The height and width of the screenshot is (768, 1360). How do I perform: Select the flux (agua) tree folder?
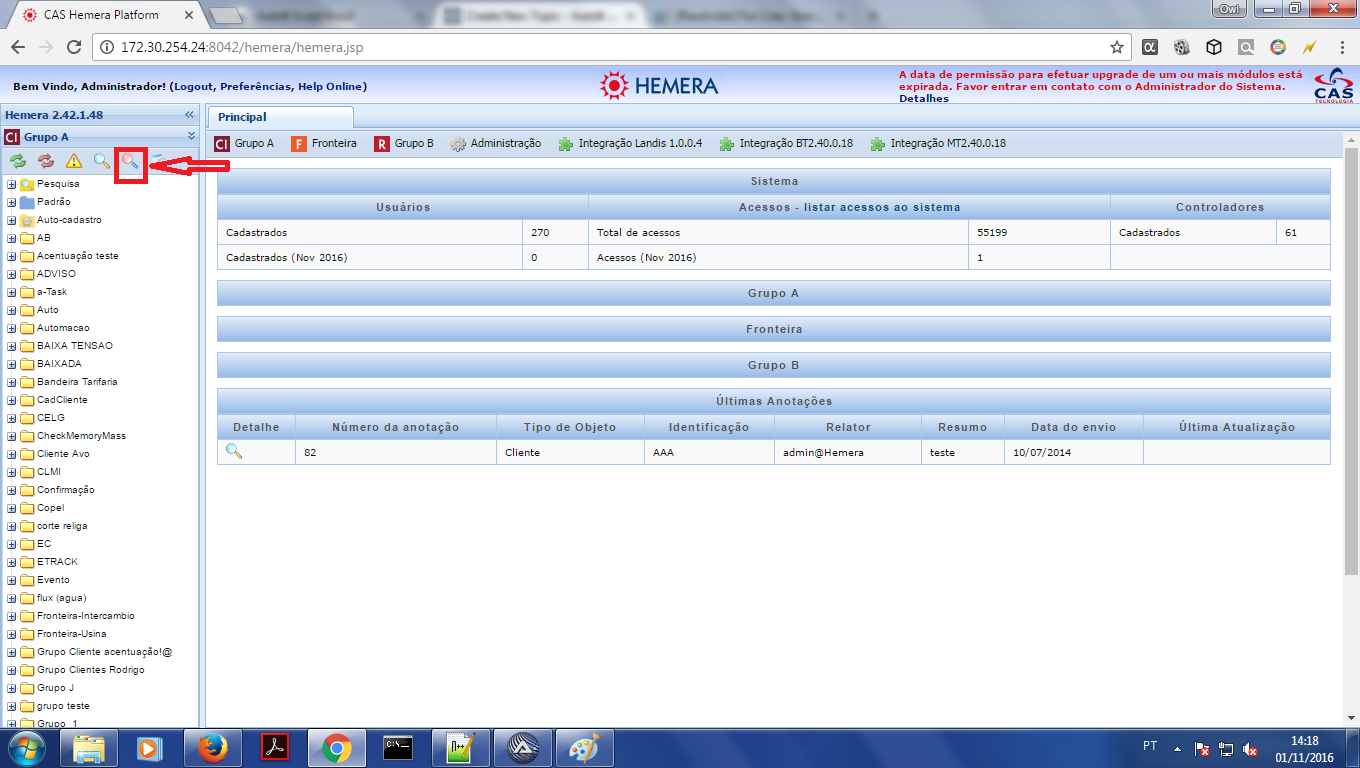[62, 598]
